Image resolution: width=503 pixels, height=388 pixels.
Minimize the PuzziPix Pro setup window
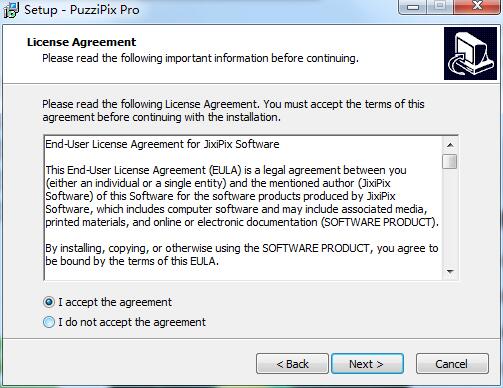413,7
